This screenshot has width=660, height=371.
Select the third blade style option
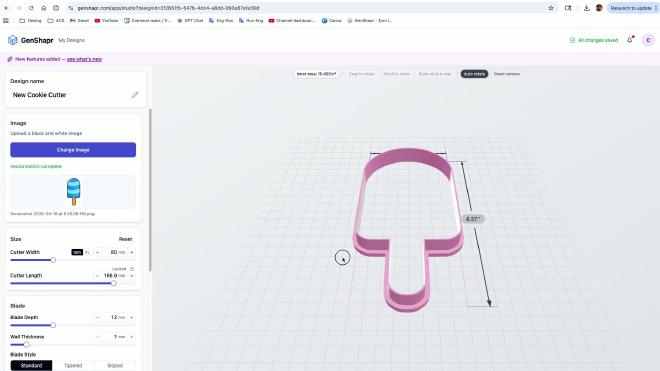tap(115, 366)
